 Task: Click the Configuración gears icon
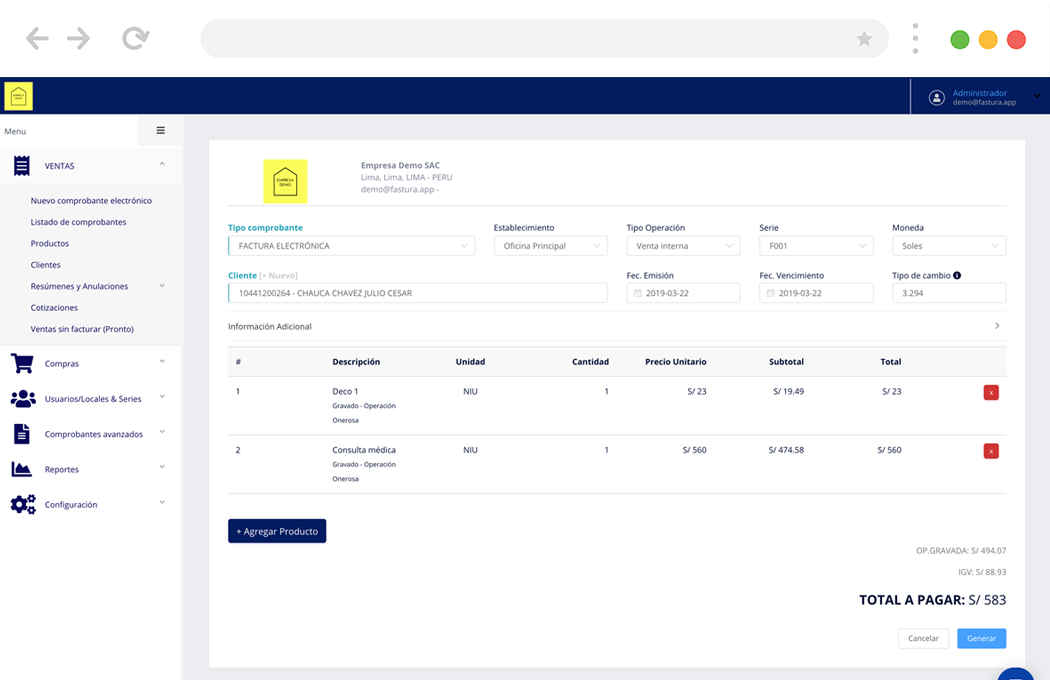click(x=22, y=505)
